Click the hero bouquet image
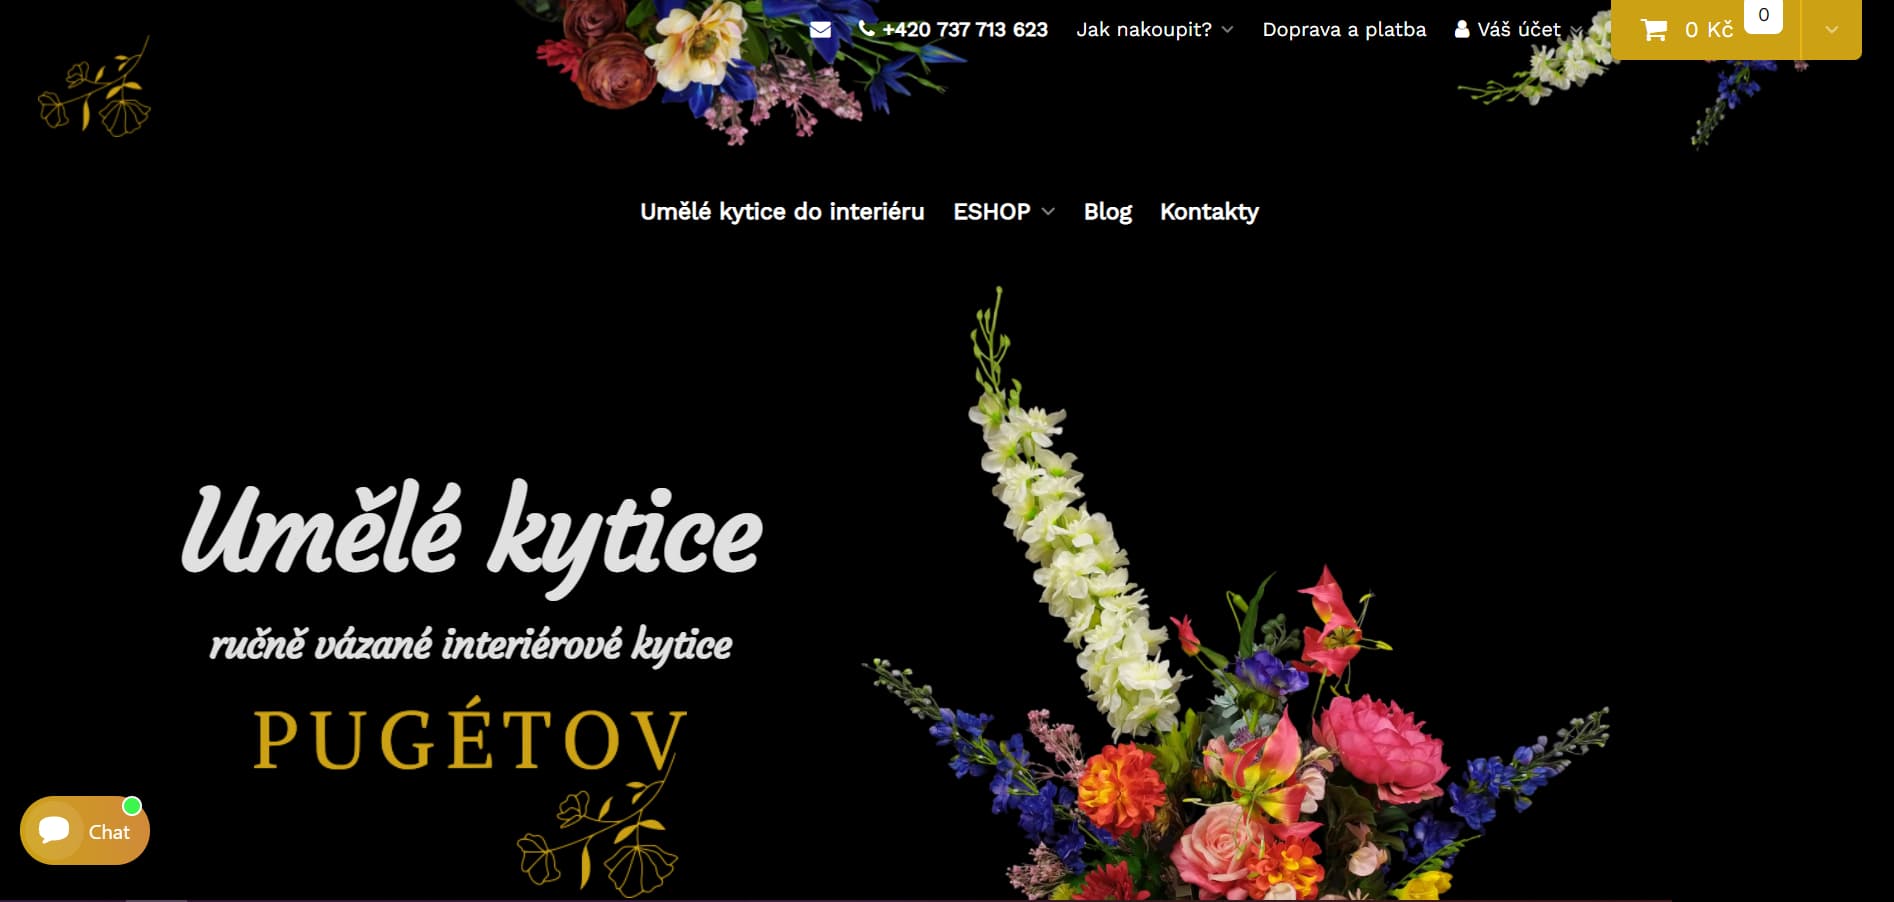 click(x=1235, y=595)
